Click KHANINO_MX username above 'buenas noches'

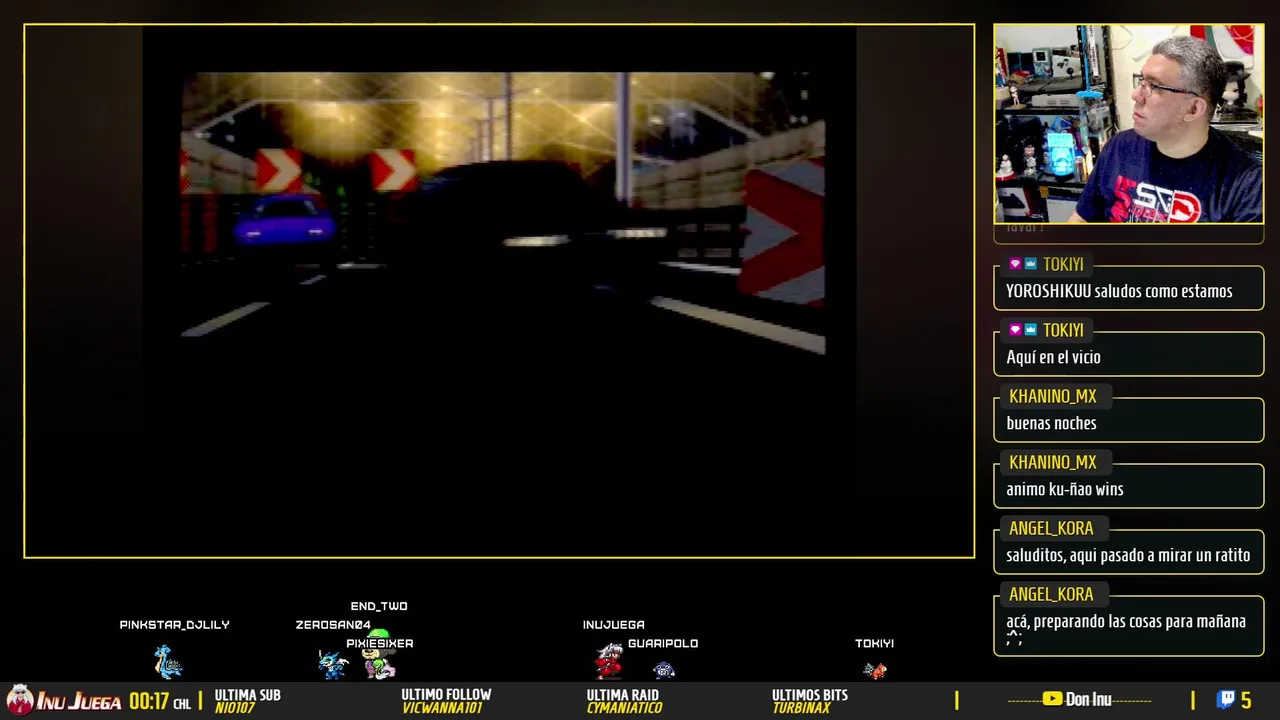pyautogui.click(x=1053, y=396)
